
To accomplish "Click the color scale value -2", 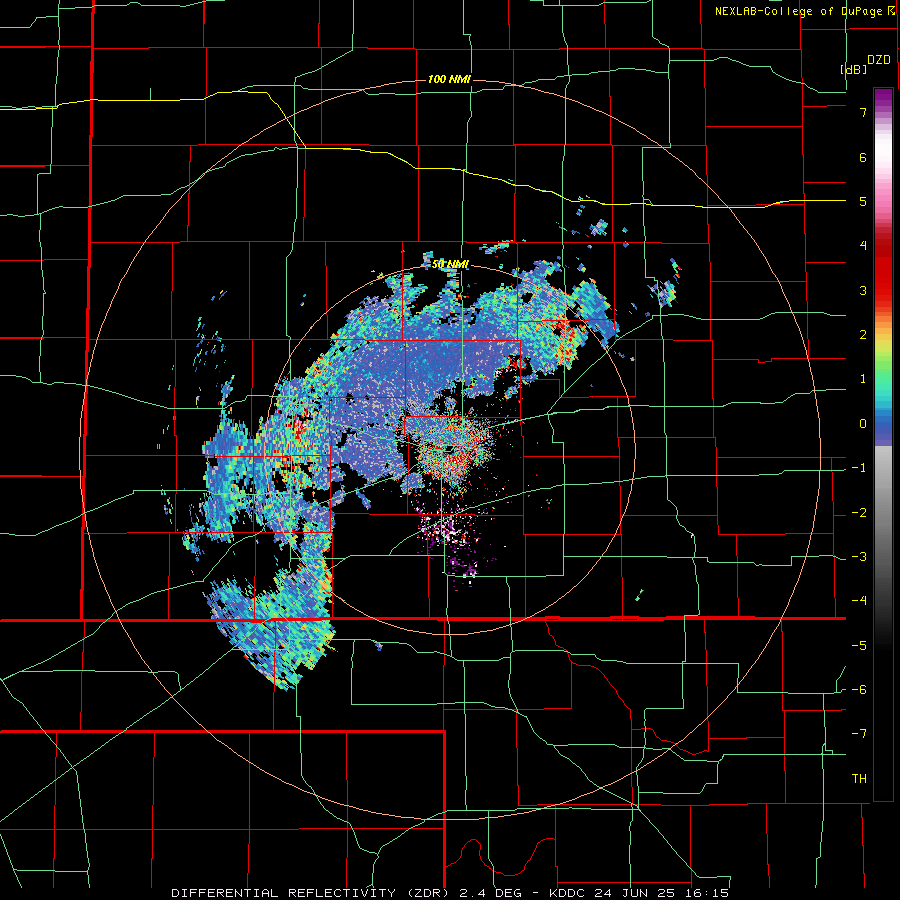I will (x=859, y=513).
